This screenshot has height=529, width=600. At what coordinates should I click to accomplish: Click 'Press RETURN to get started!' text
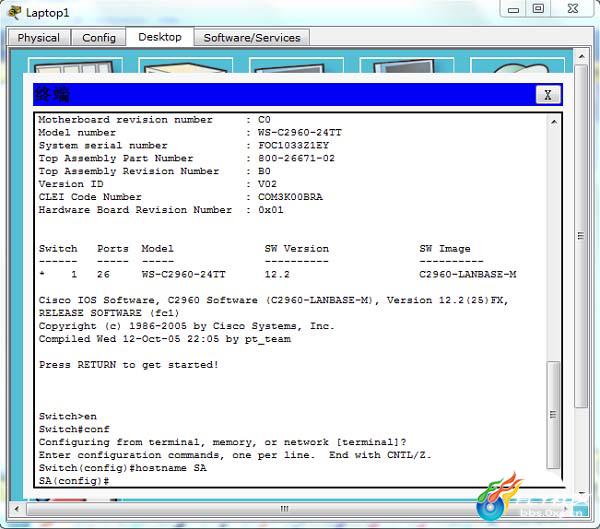129,365
